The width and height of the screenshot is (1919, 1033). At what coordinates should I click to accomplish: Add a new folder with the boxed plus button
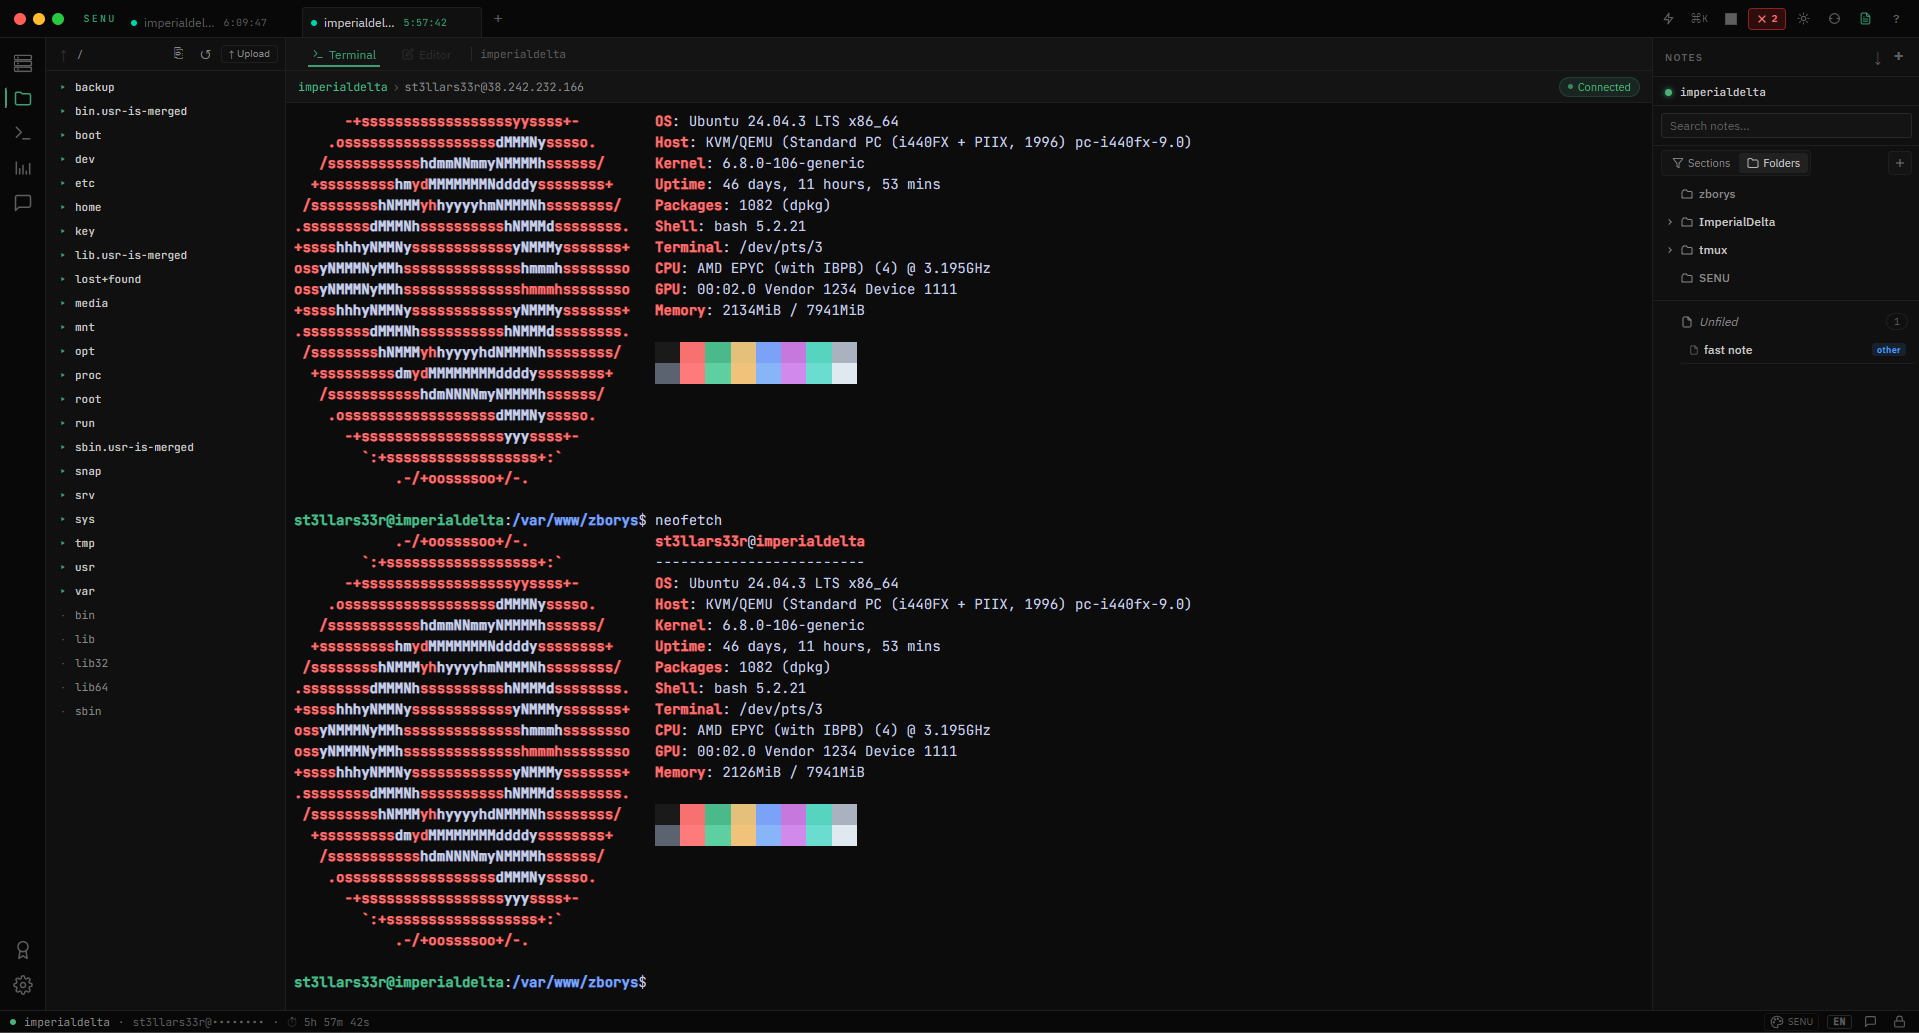tap(1899, 163)
